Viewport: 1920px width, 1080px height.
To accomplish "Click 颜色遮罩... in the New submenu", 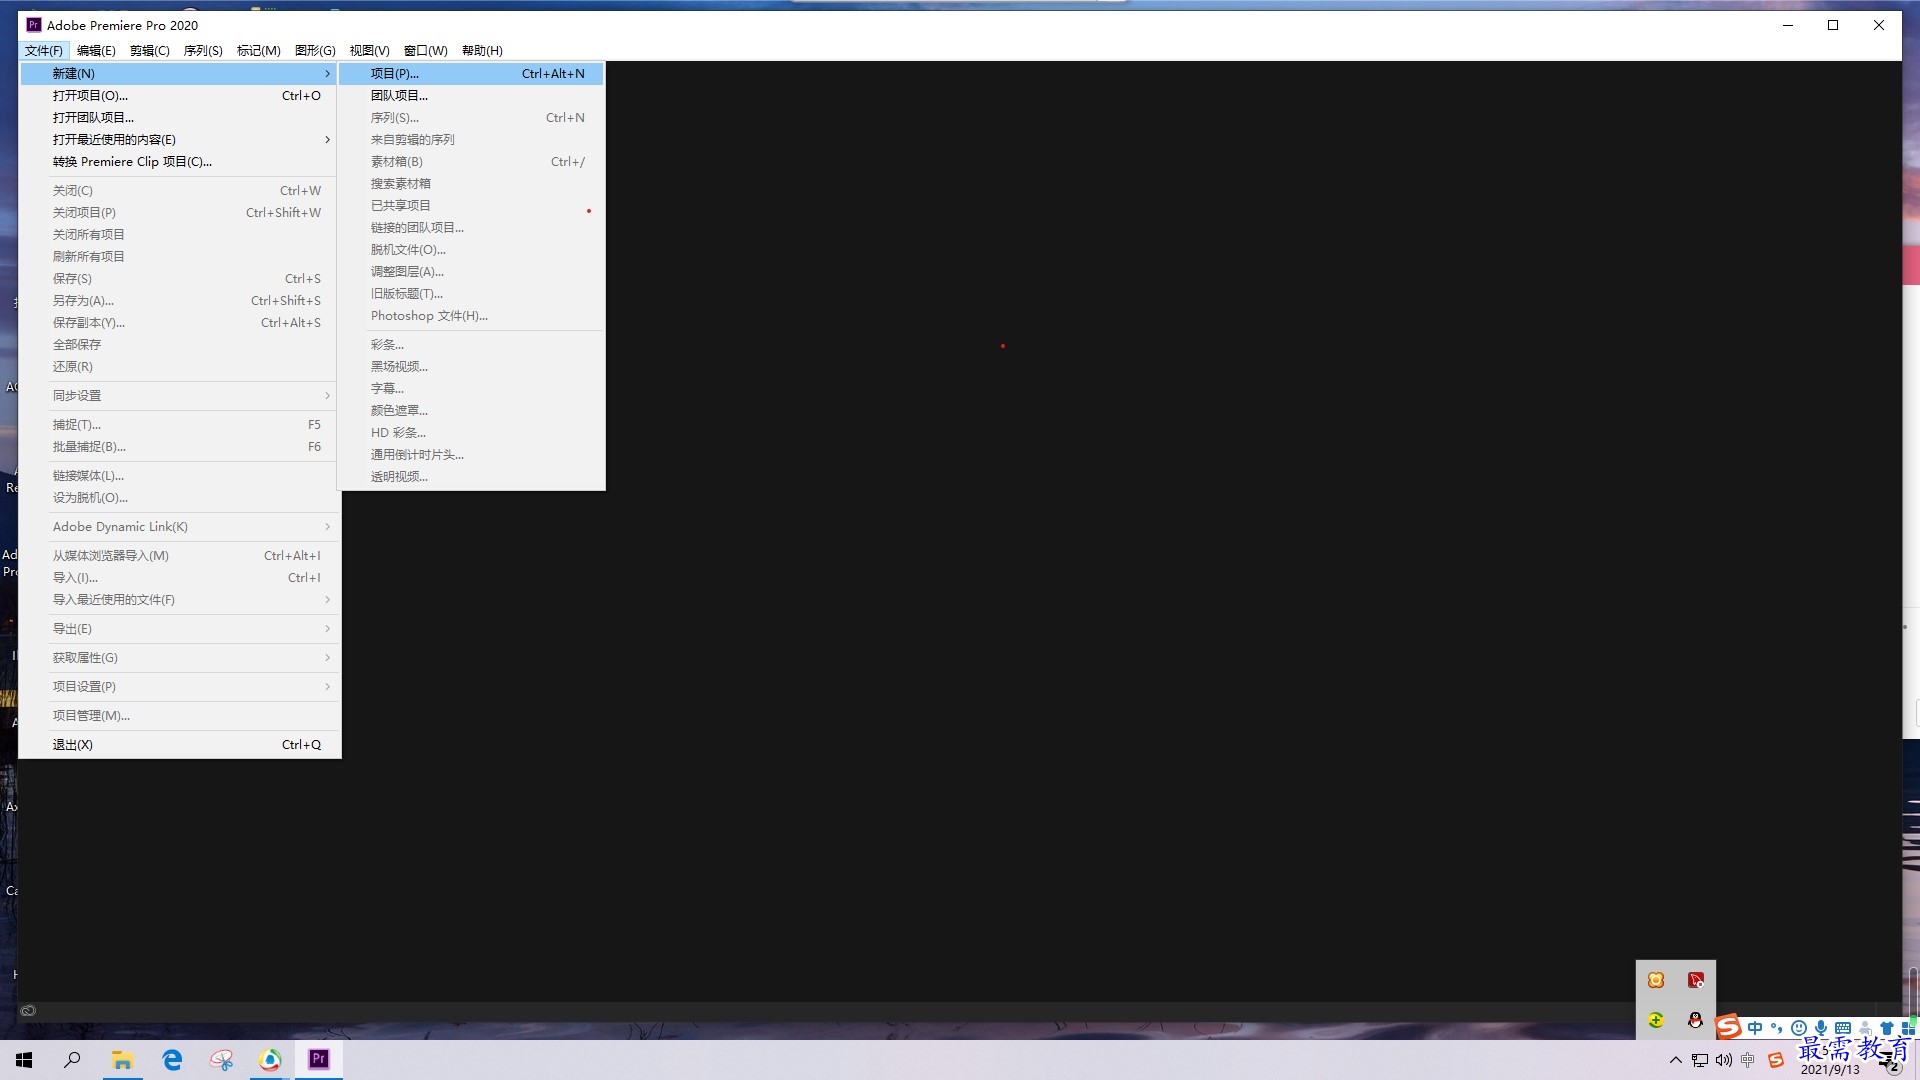I will click(x=472, y=411).
